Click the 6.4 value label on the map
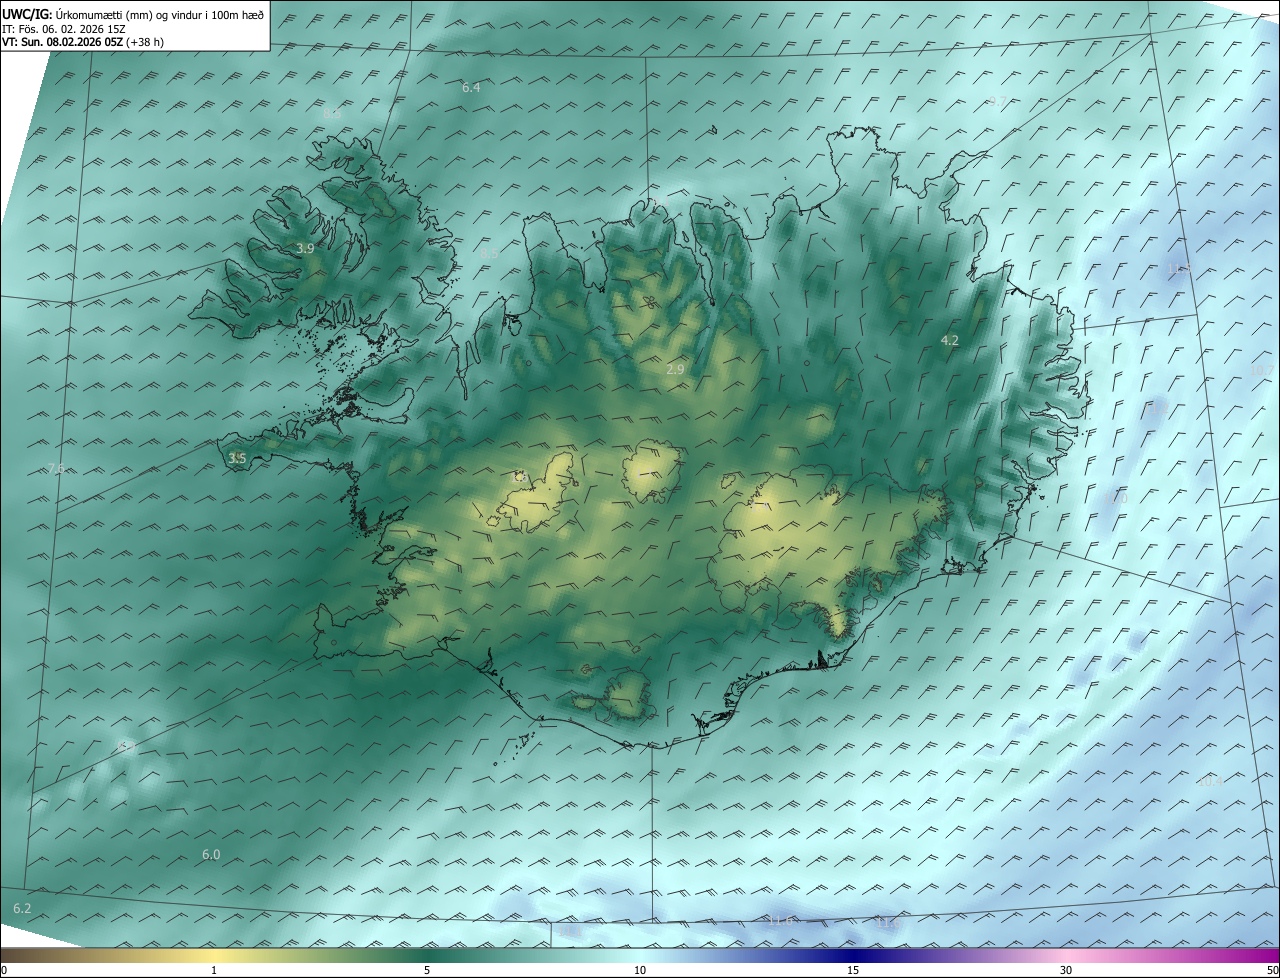This screenshot has width=1280, height=978. click(x=471, y=88)
